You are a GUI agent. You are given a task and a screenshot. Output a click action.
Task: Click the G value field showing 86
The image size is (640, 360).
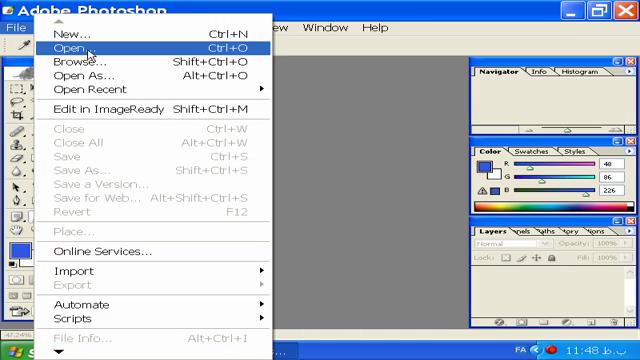611,177
